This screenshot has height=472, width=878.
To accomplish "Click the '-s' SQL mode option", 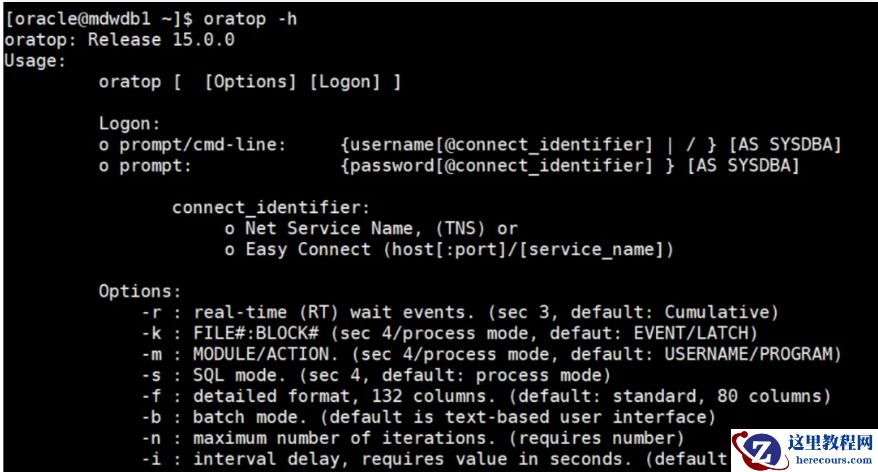I will coord(151,375).
